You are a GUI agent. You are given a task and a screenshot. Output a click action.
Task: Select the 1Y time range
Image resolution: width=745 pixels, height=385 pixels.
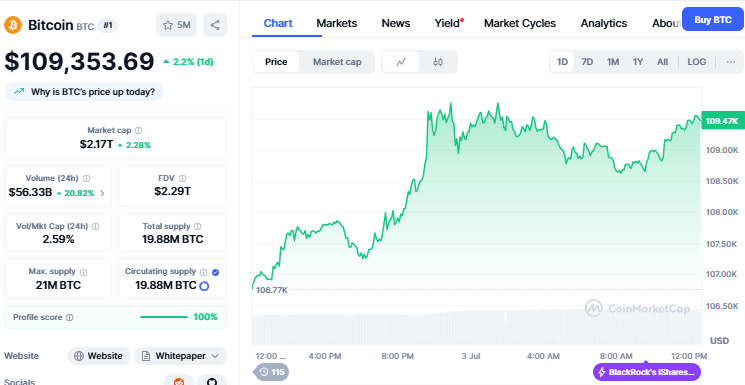coord(638,62)
